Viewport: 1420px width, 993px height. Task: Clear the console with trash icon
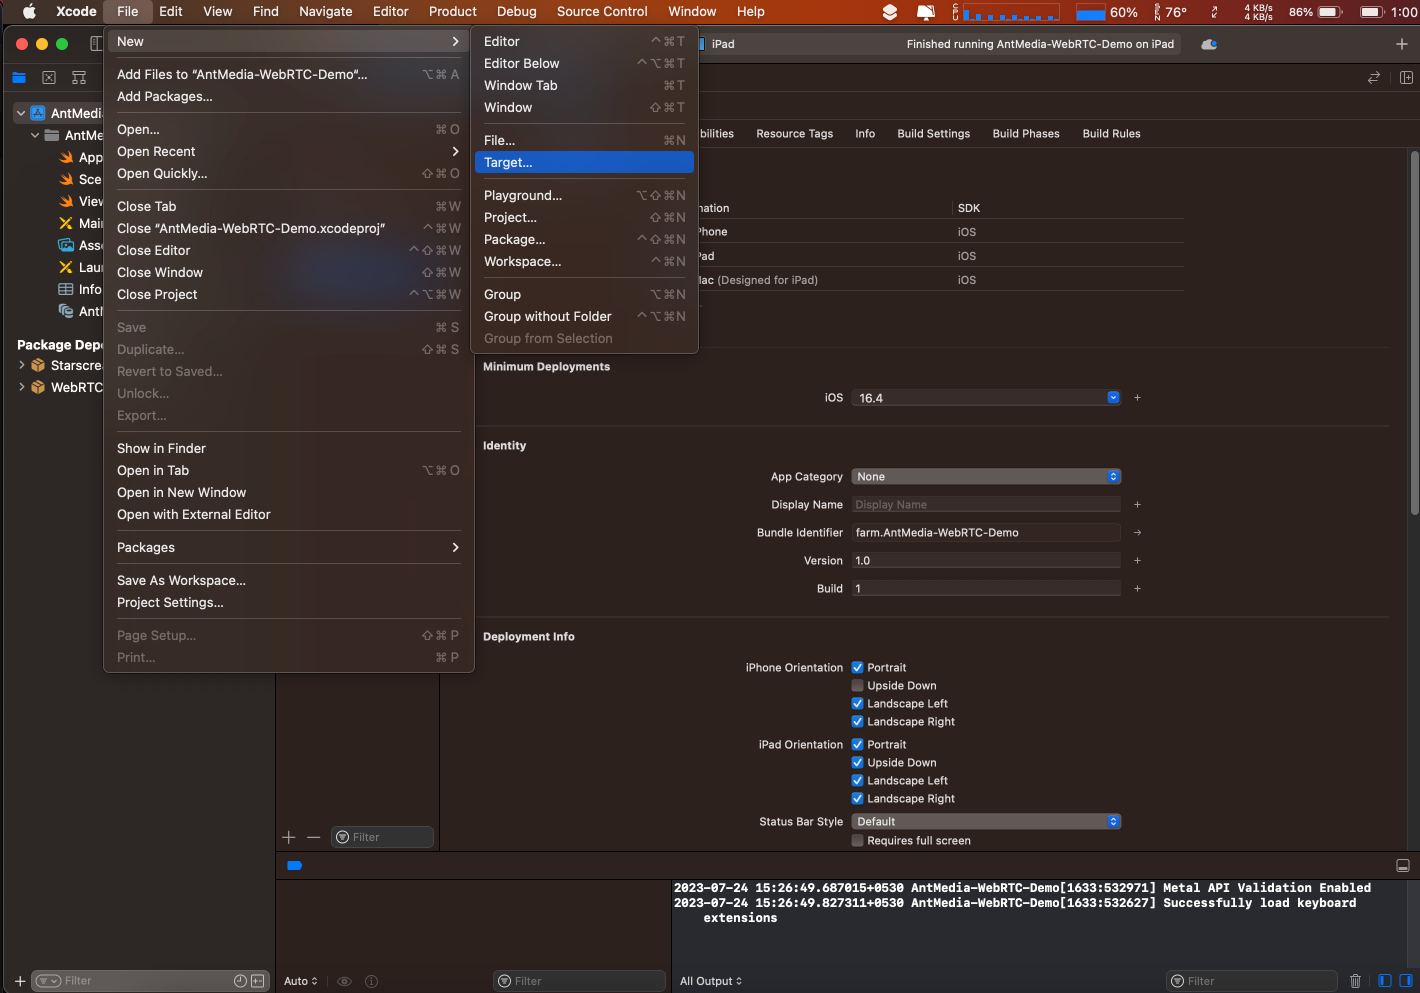[x=1356, y=981]
